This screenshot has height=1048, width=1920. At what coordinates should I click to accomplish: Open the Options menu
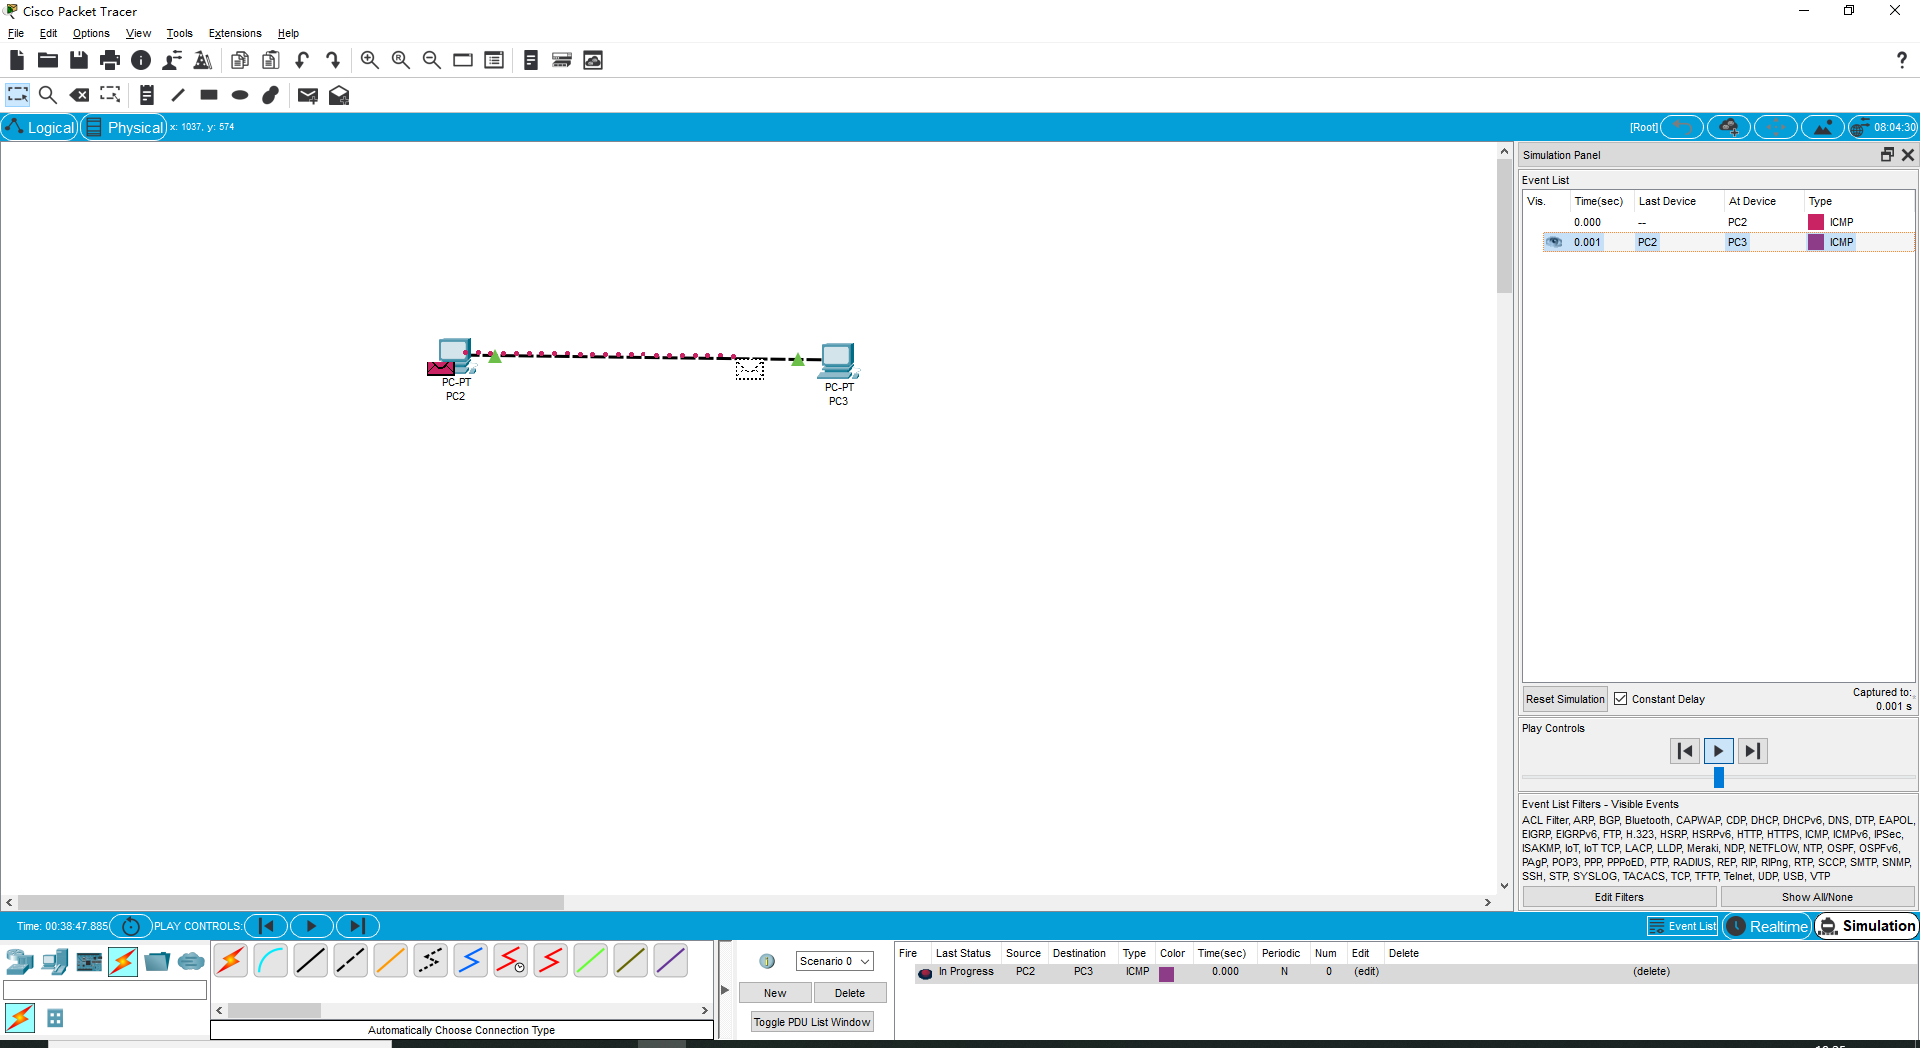(91, 33)
